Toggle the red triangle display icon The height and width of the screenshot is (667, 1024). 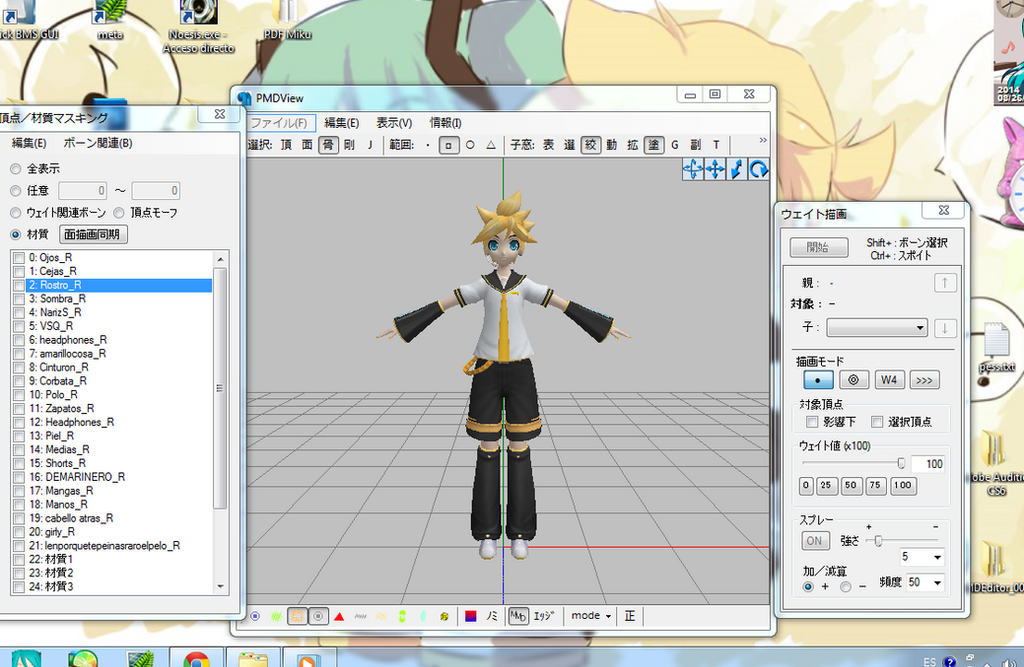point(339,616)
